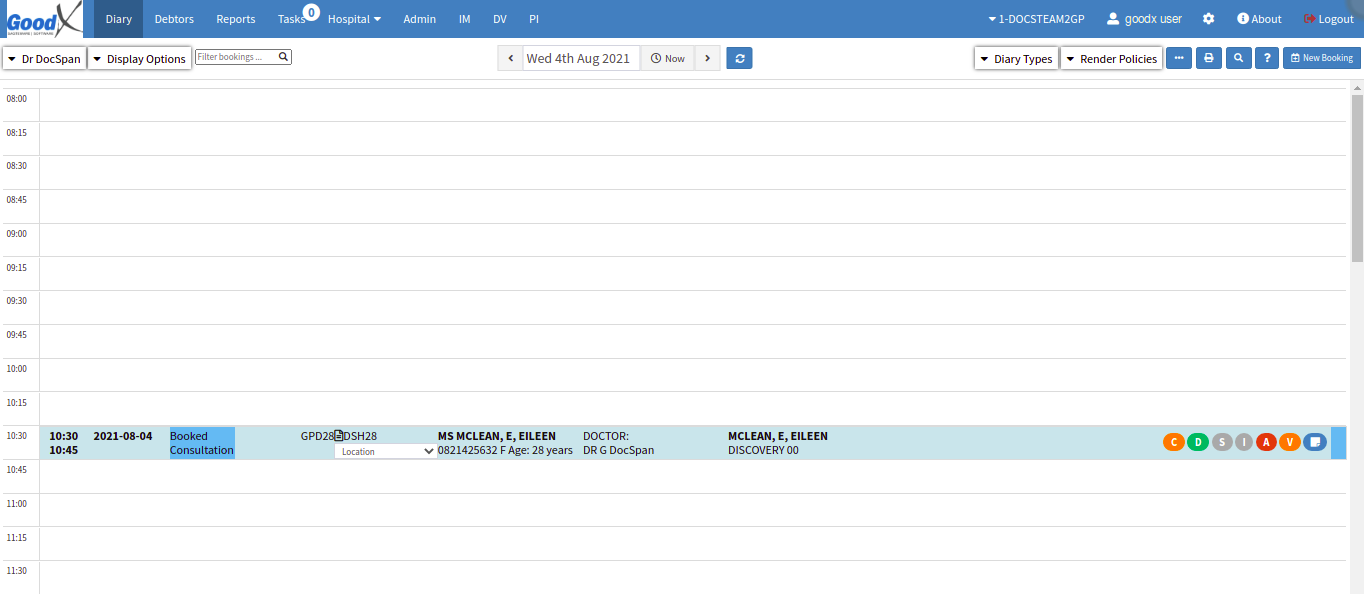Expand the Location select on booking
Screen dimensions: 1364x594
pos(386,452)
